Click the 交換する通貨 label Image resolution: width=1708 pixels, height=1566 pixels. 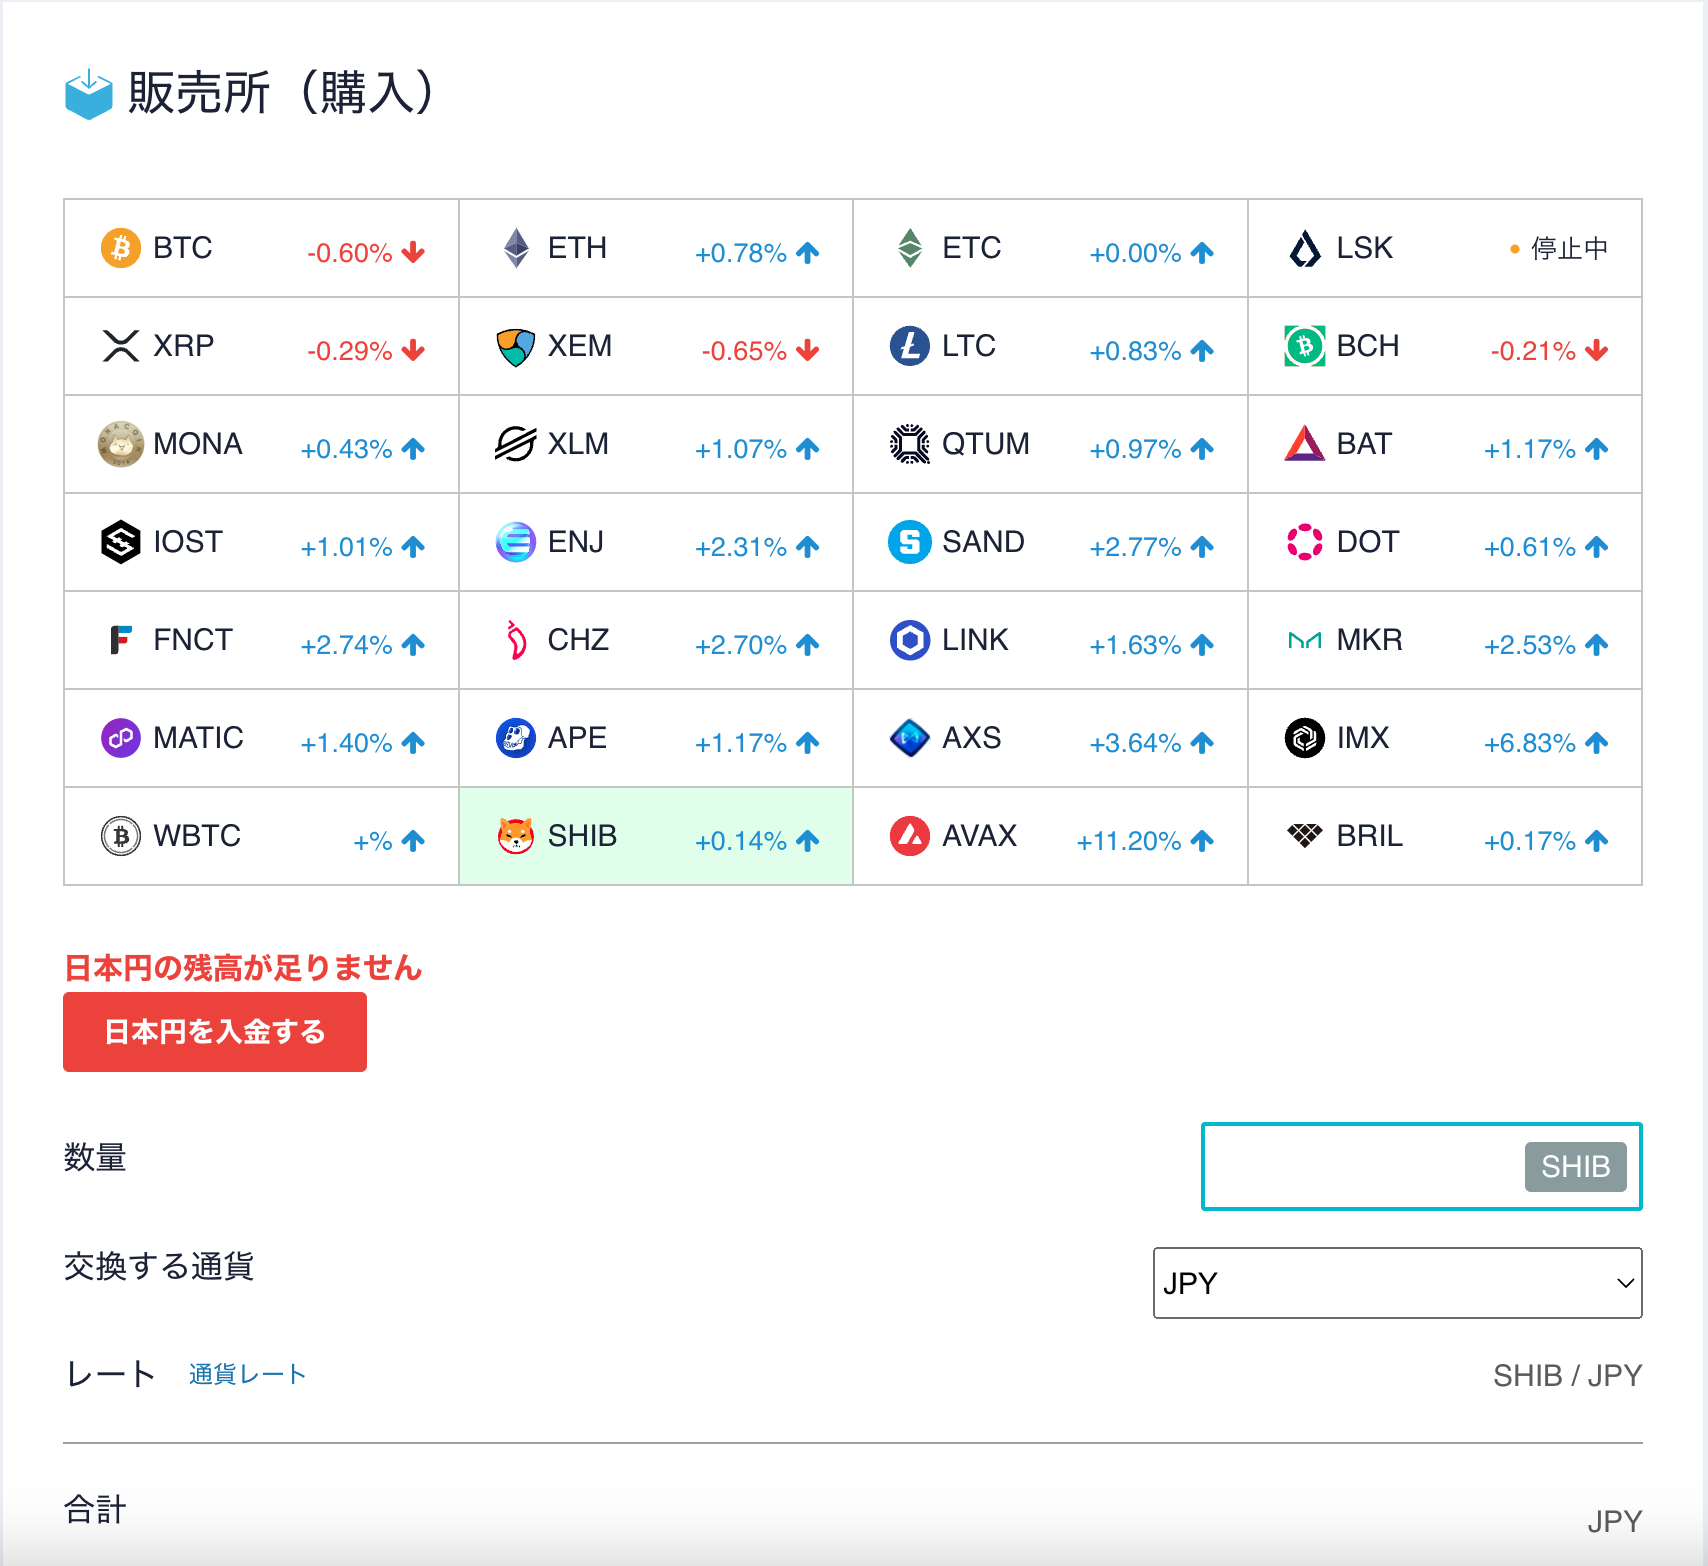[x=159, y=1266]
